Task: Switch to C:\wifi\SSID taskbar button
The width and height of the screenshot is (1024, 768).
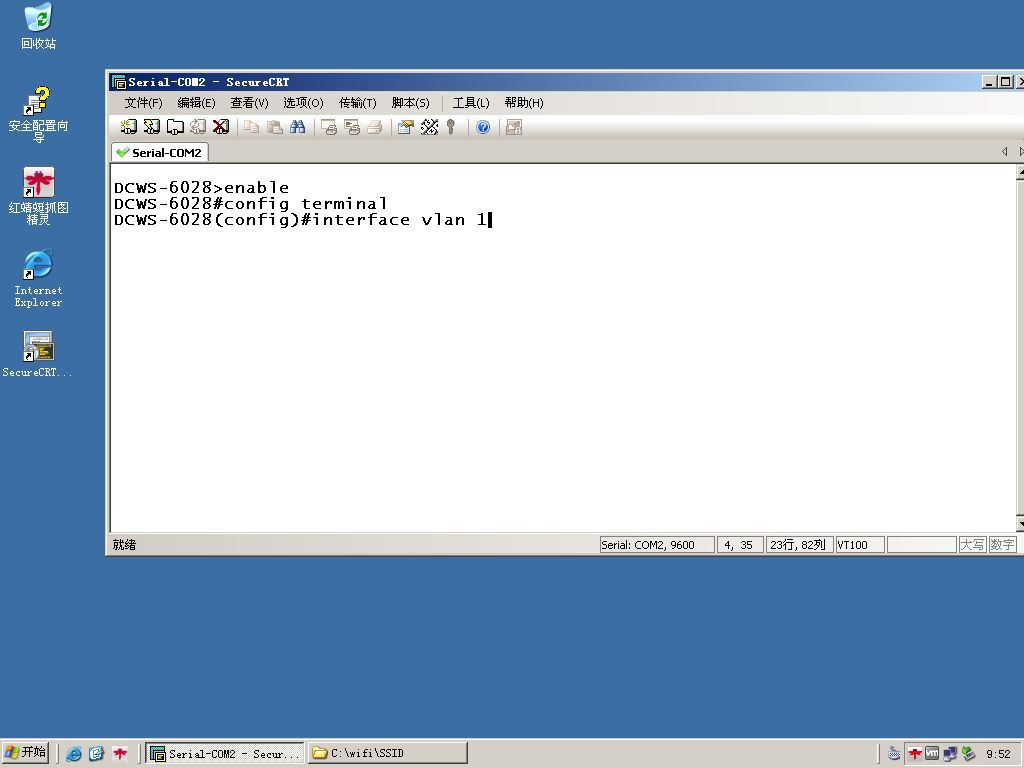Action: [388, 753]
